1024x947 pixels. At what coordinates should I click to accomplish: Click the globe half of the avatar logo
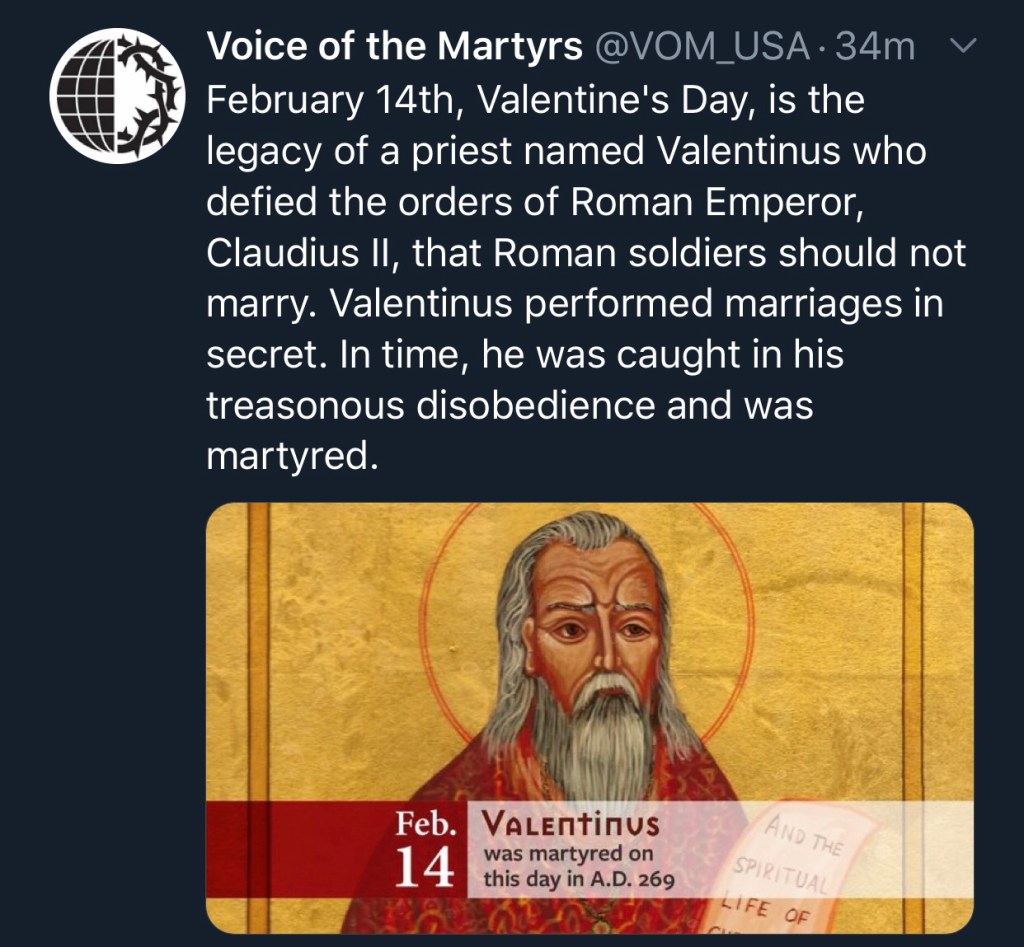(84, 96)
